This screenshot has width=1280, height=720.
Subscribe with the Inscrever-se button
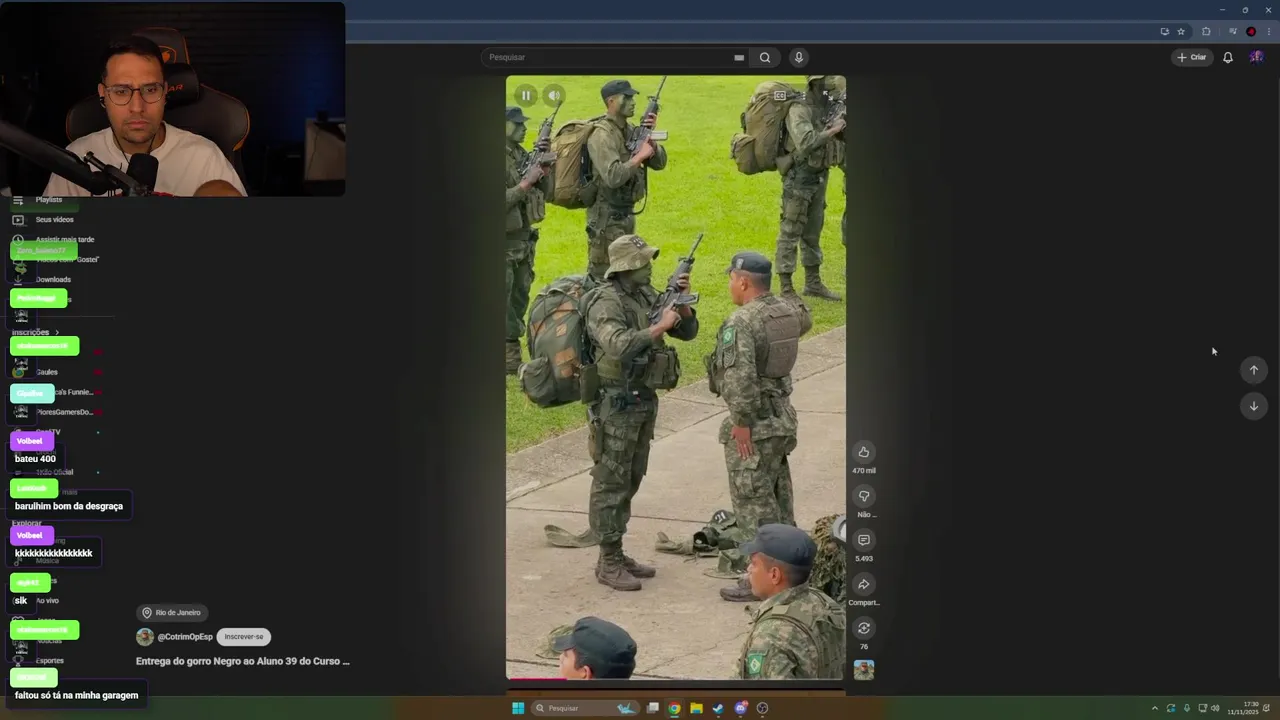click(244, 637)
